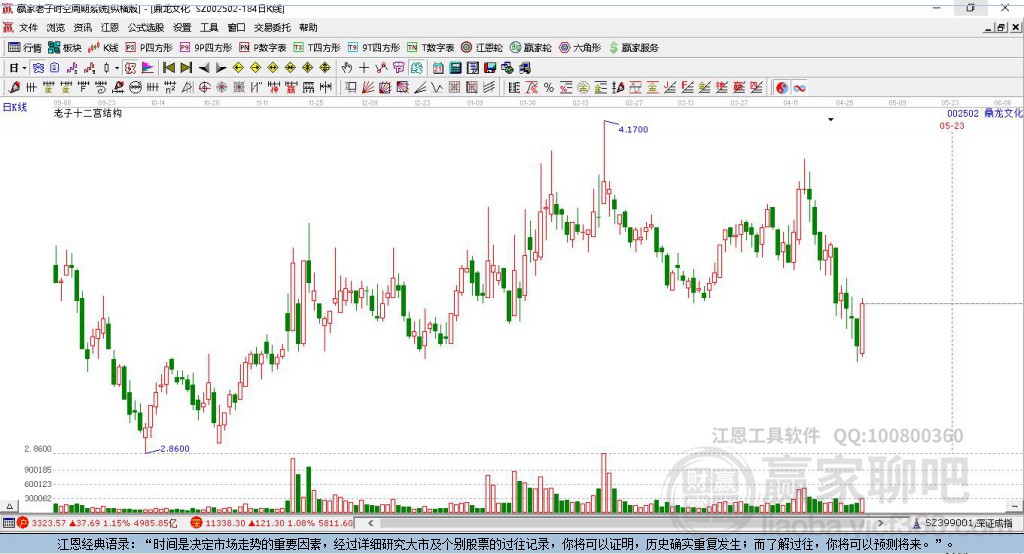
Task: Launch the 赢家轮 tool
Action: (530, 48)
